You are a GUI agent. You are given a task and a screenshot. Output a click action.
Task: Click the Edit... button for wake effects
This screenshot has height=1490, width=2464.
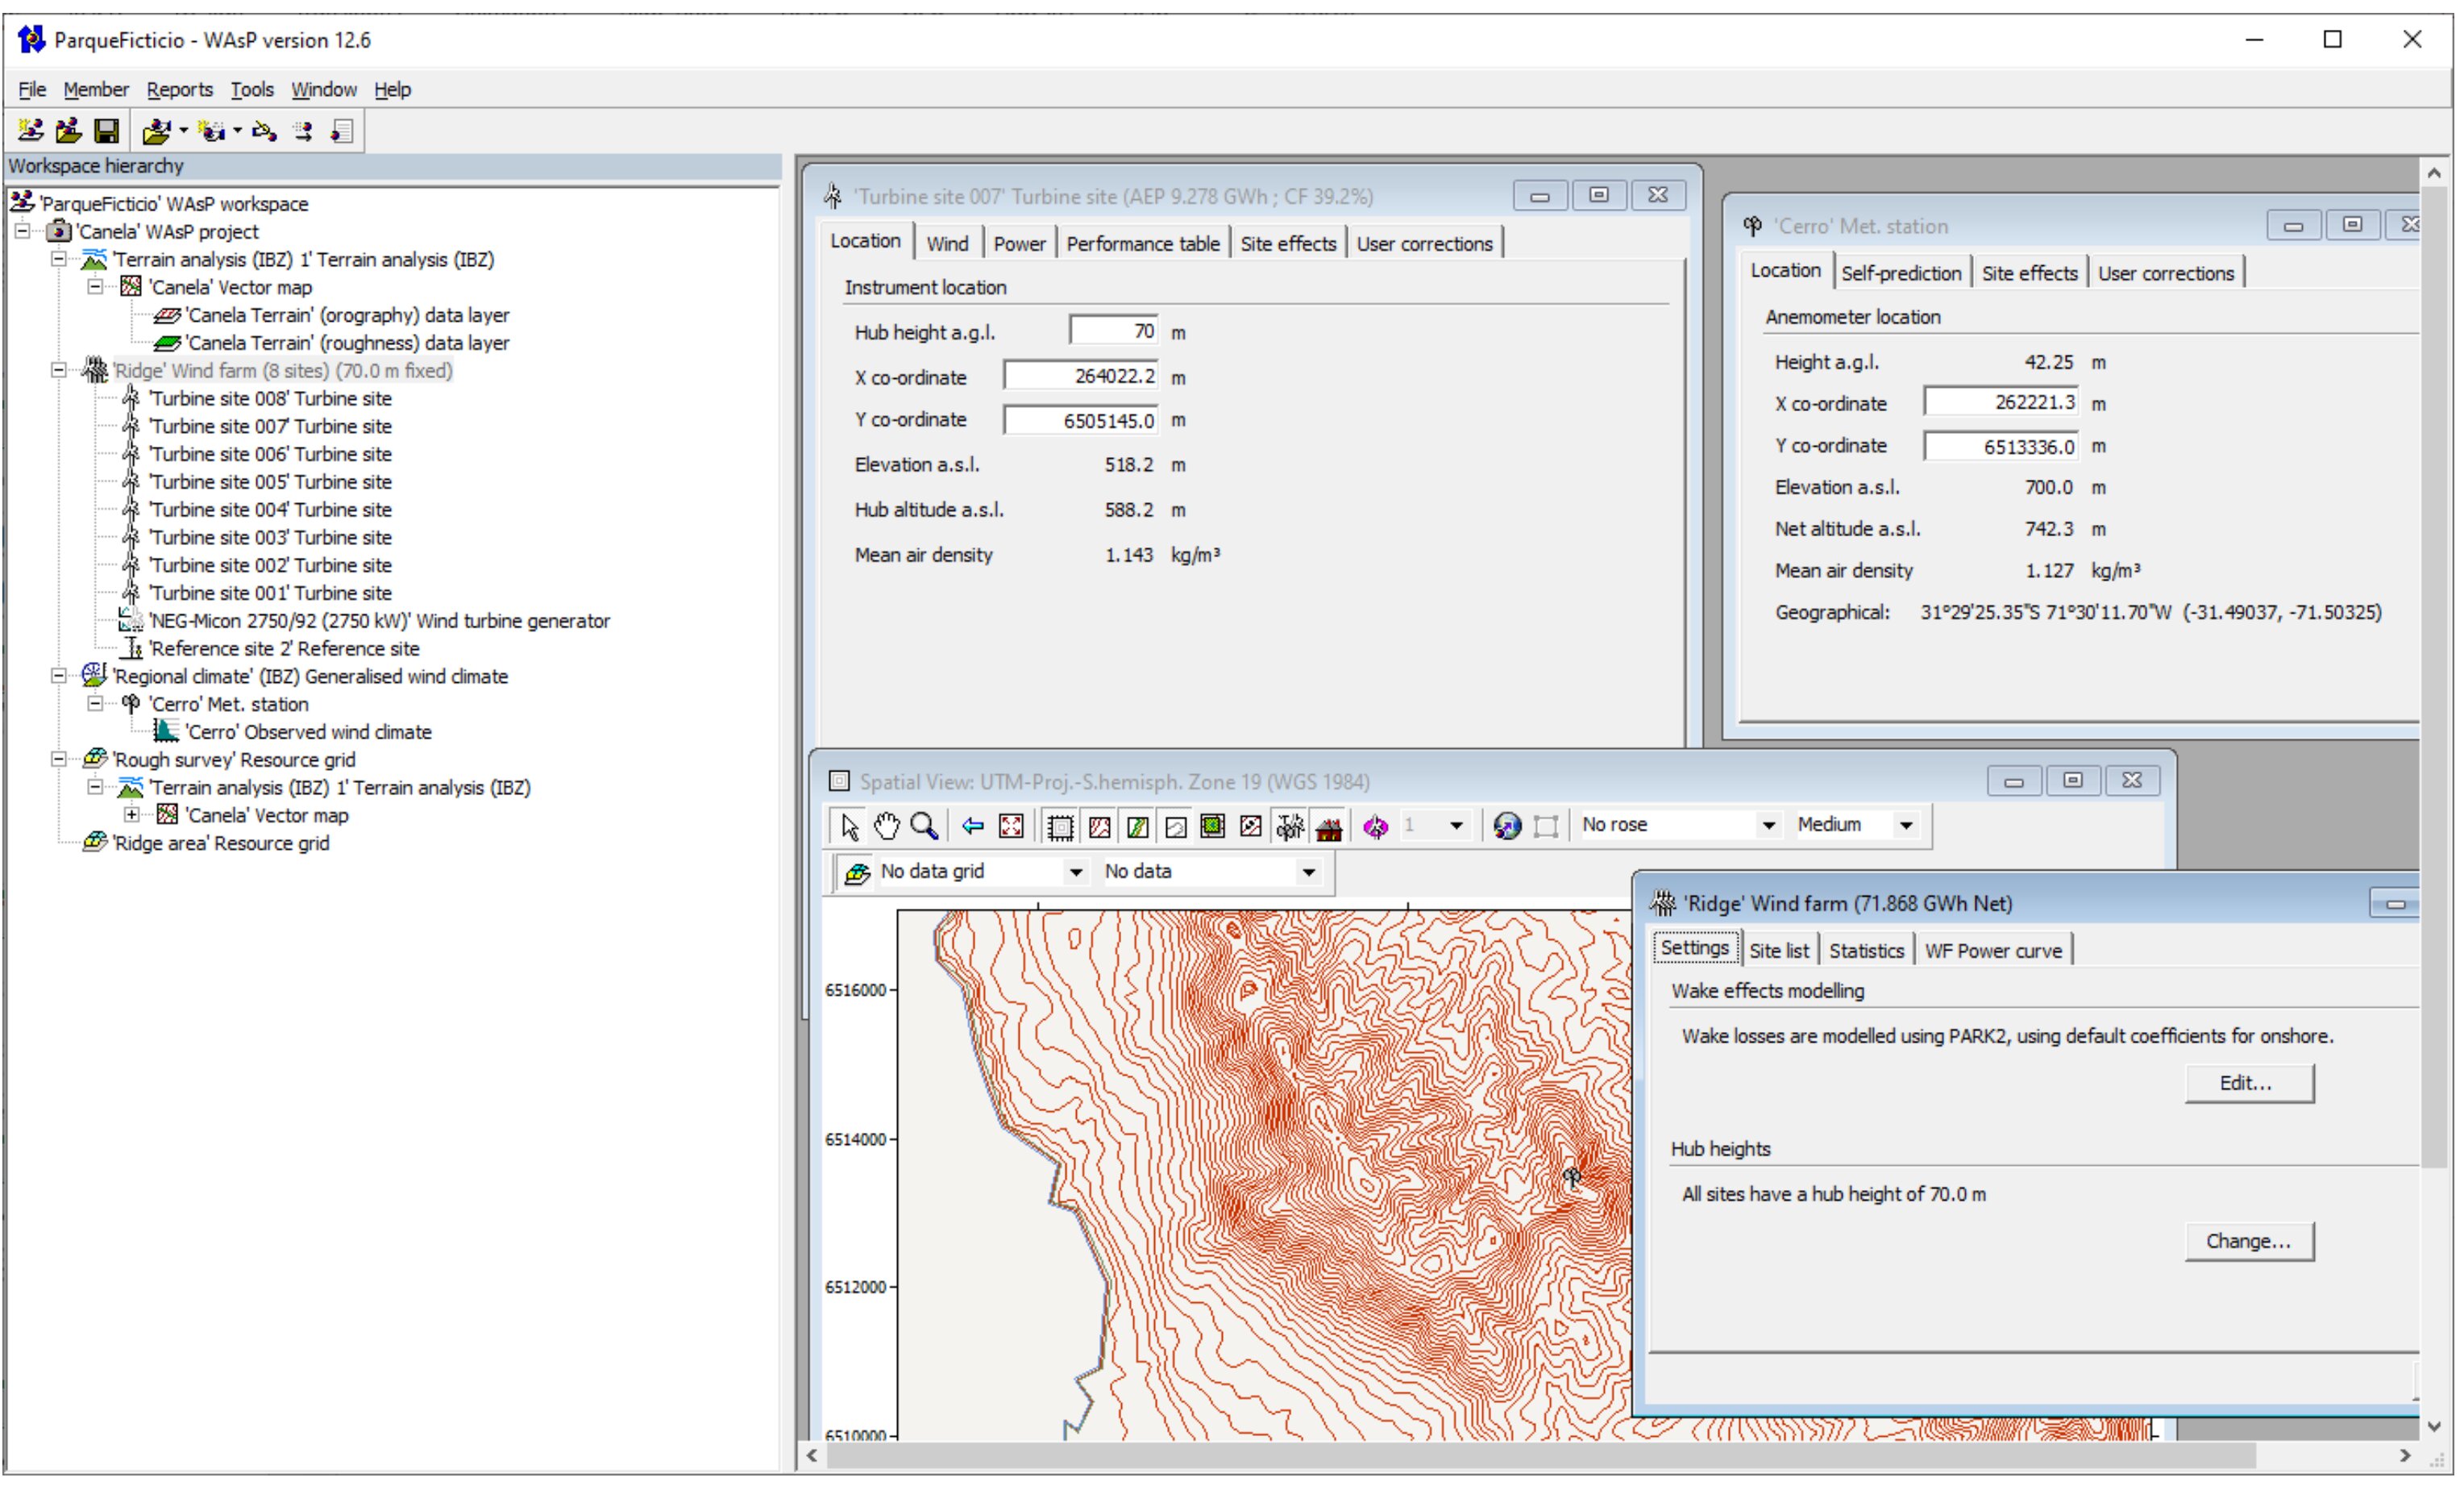coord(2248,1083)
